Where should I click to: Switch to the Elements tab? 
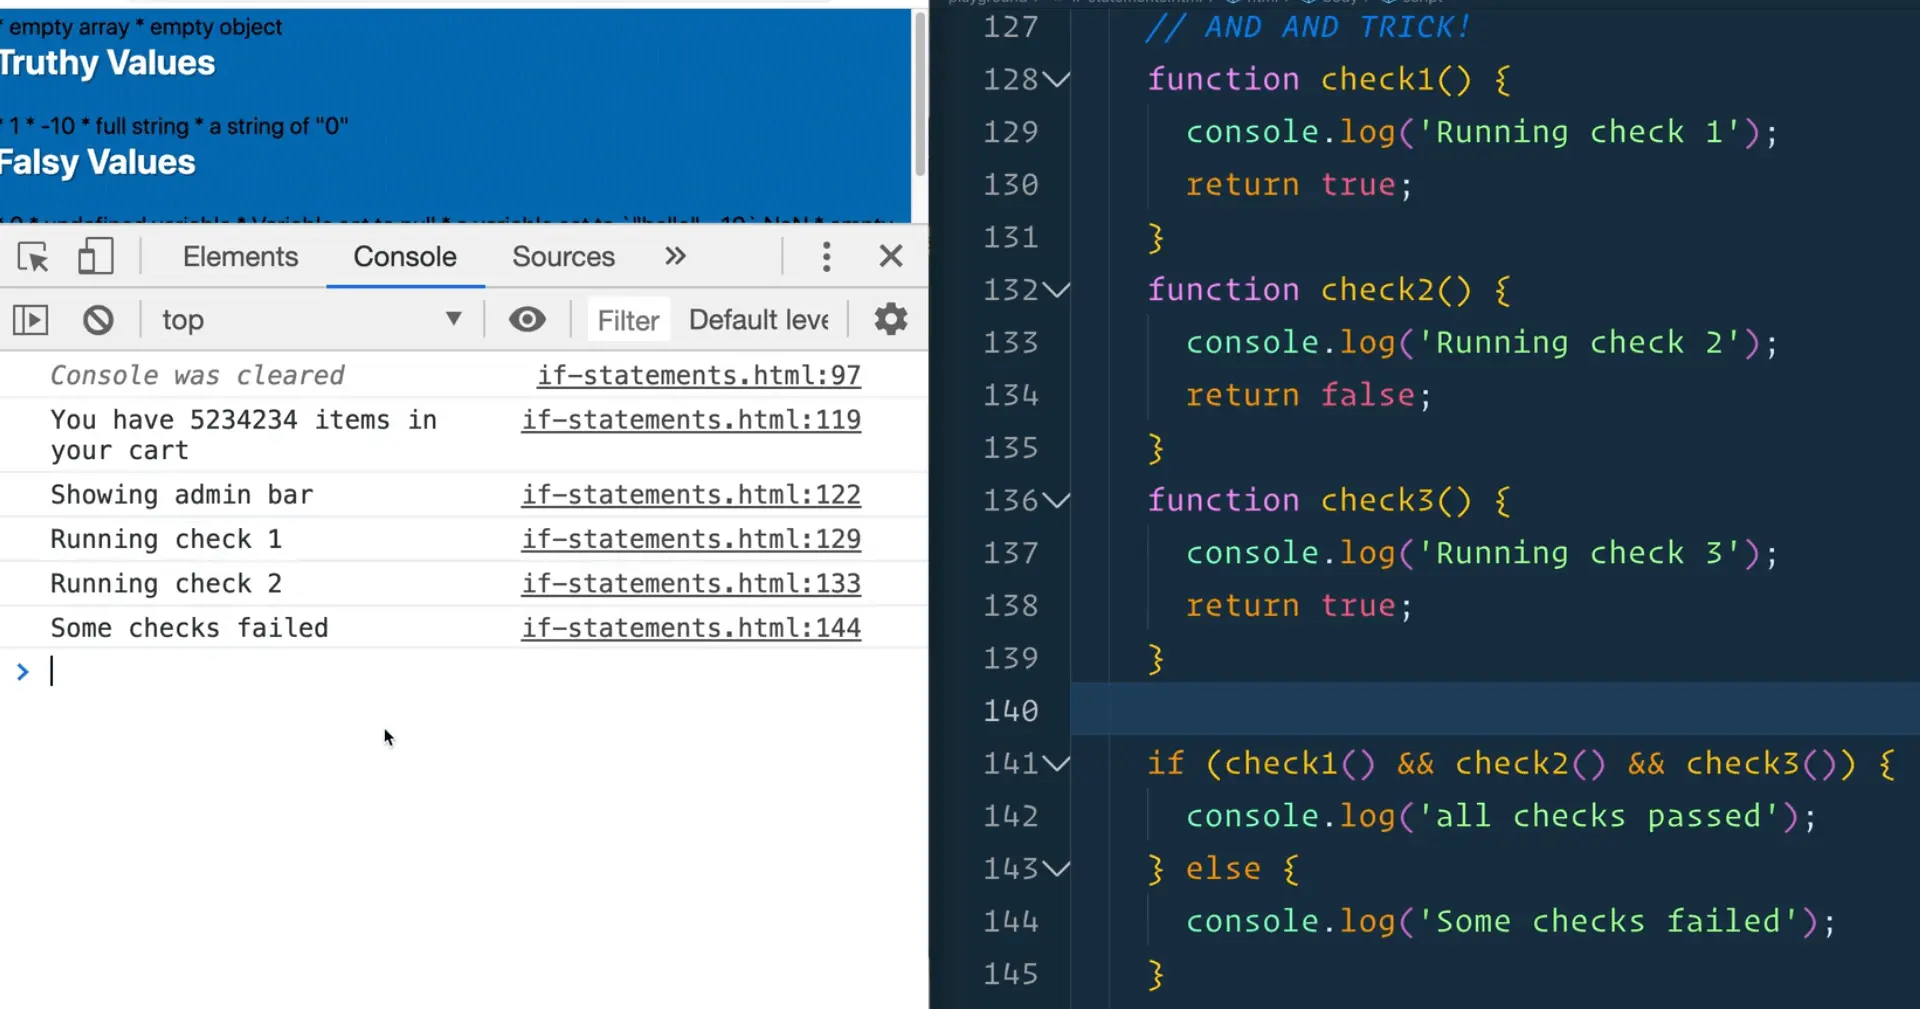click(240, 257)
